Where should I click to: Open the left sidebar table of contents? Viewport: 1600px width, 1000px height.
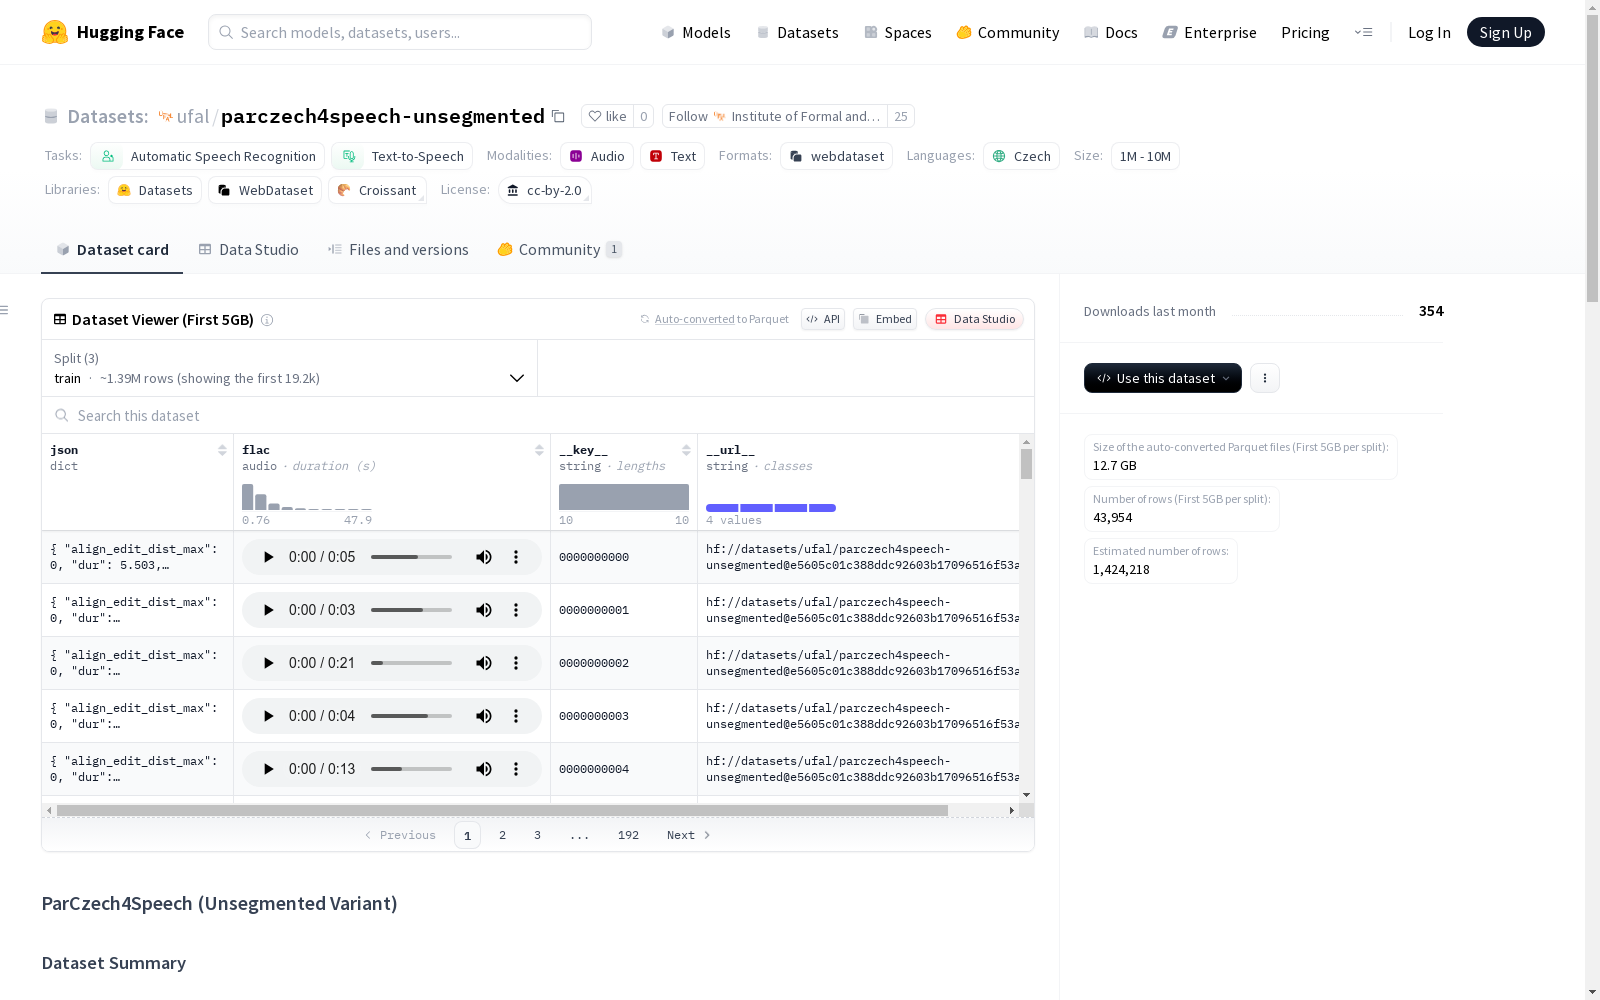click(5, 310)
